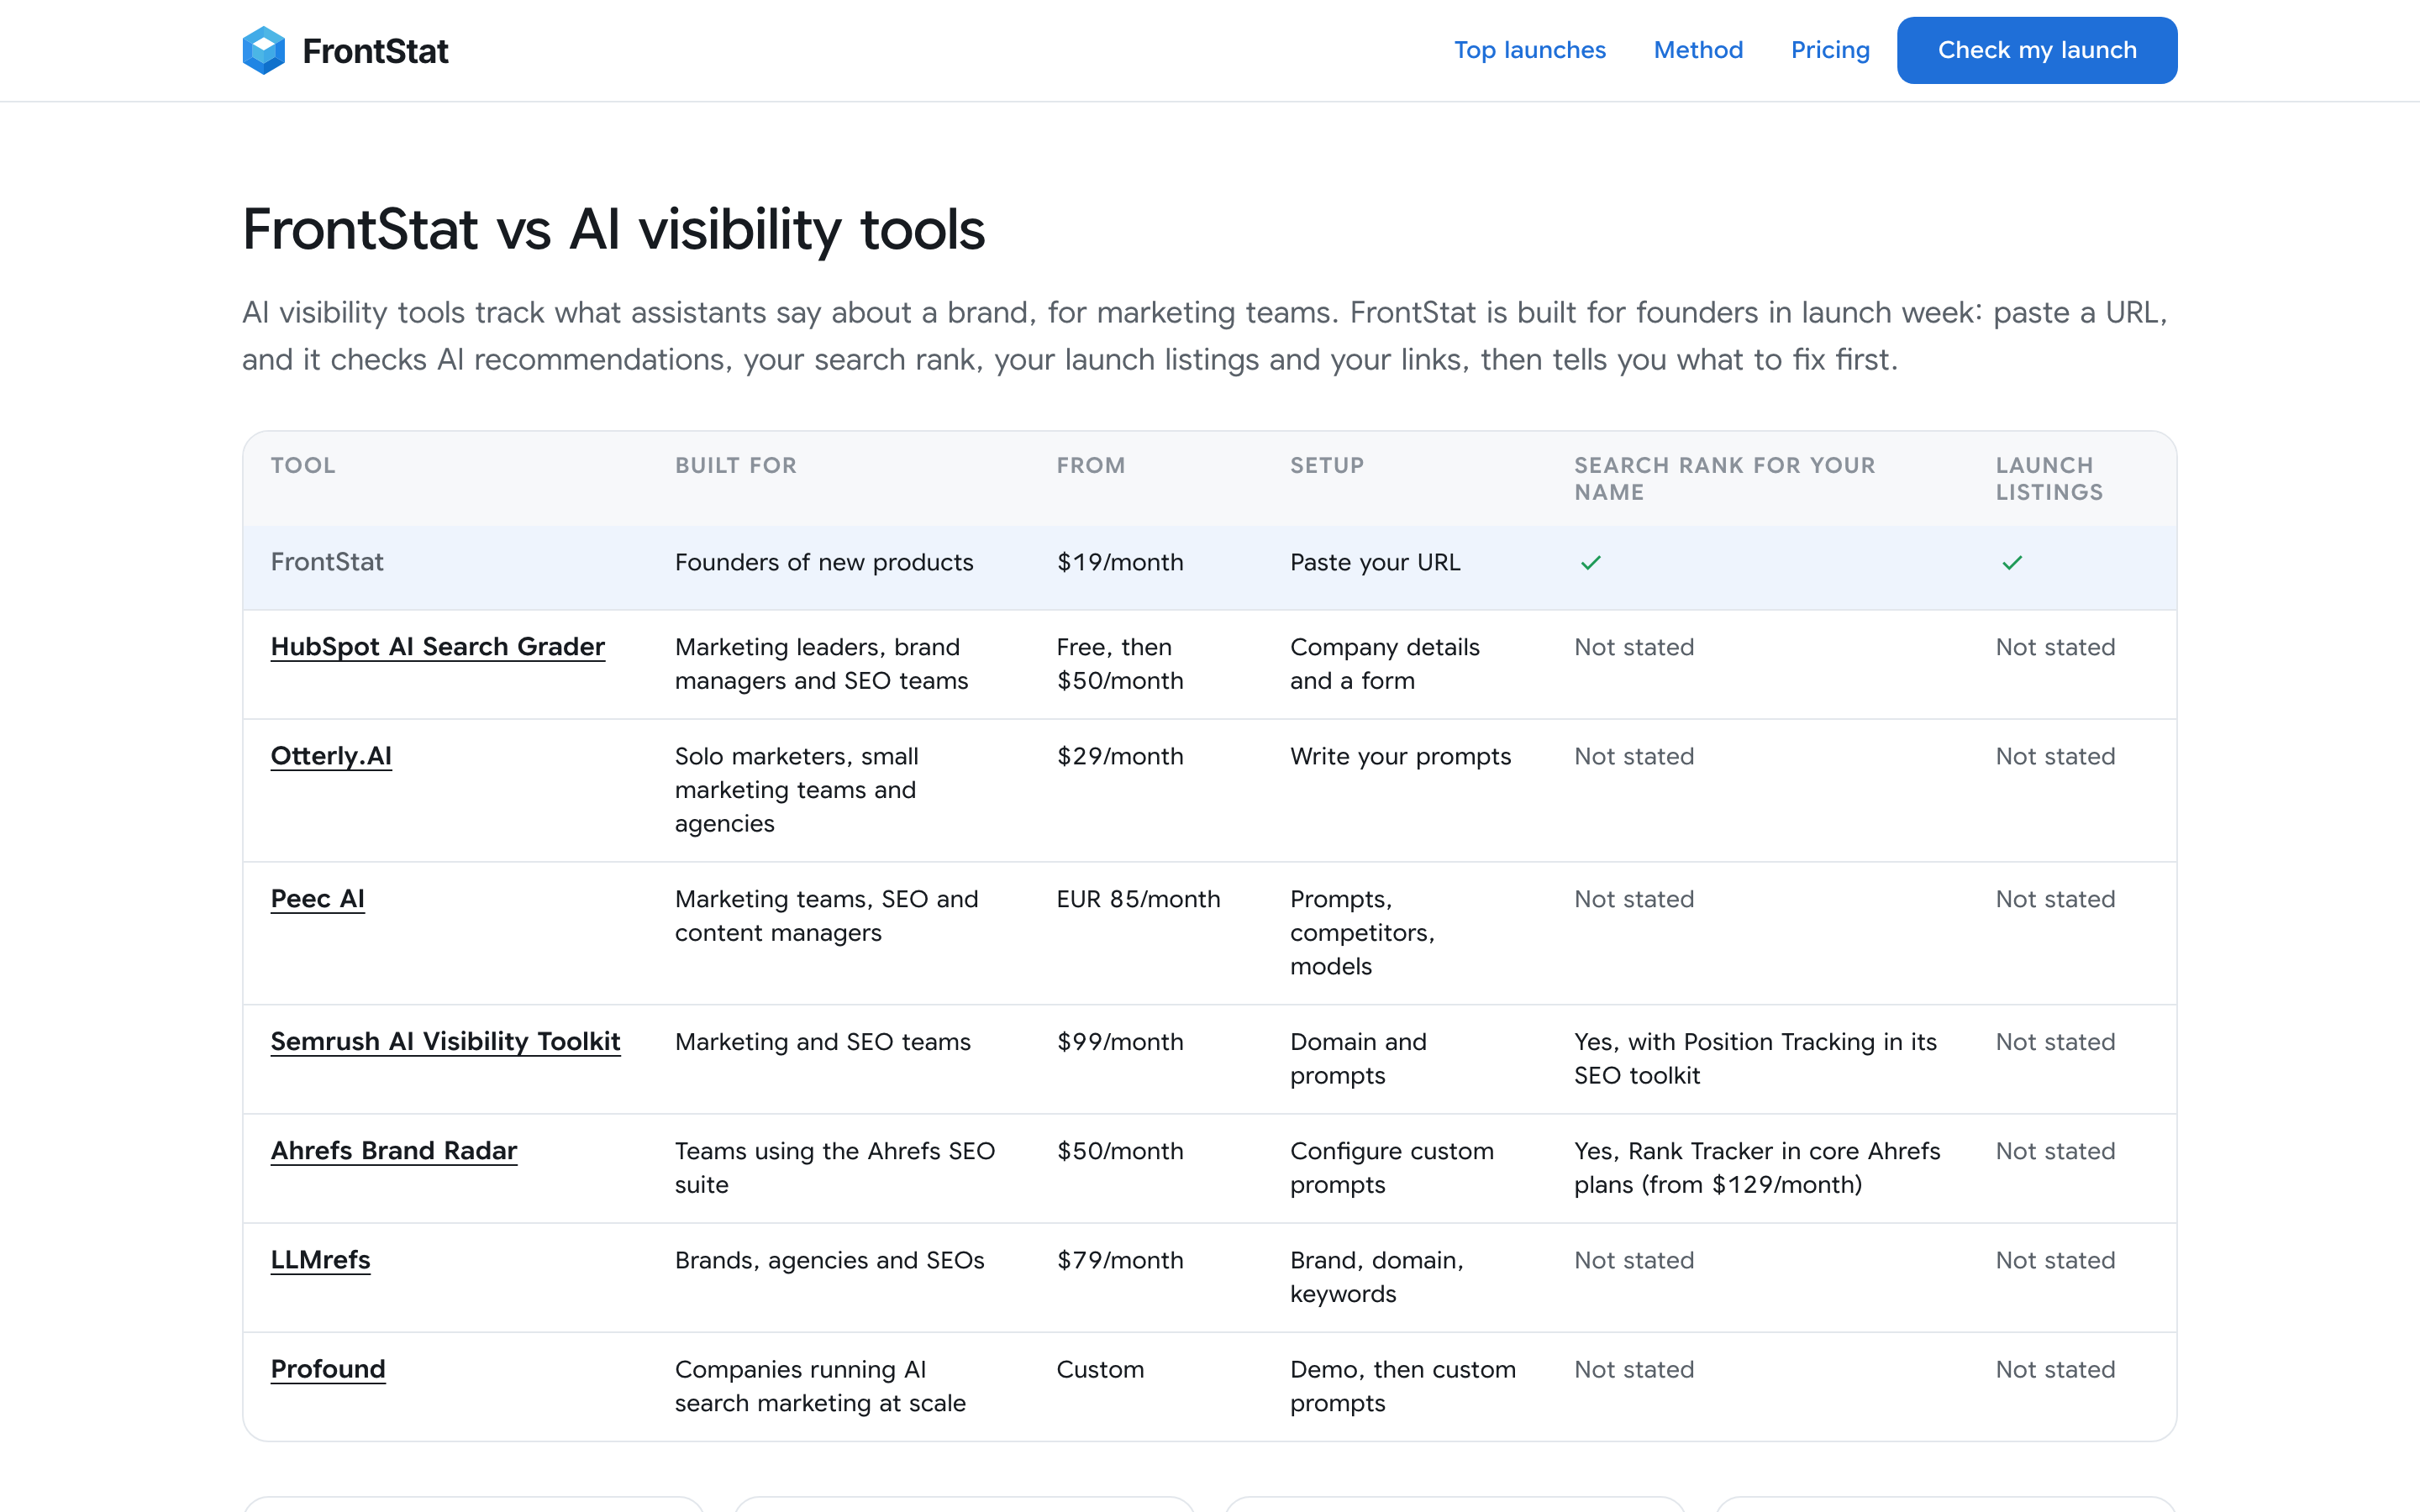Click the 'Free, then $50/month' cell
Viewport: 2420px width, 1512px height.
1120,664
